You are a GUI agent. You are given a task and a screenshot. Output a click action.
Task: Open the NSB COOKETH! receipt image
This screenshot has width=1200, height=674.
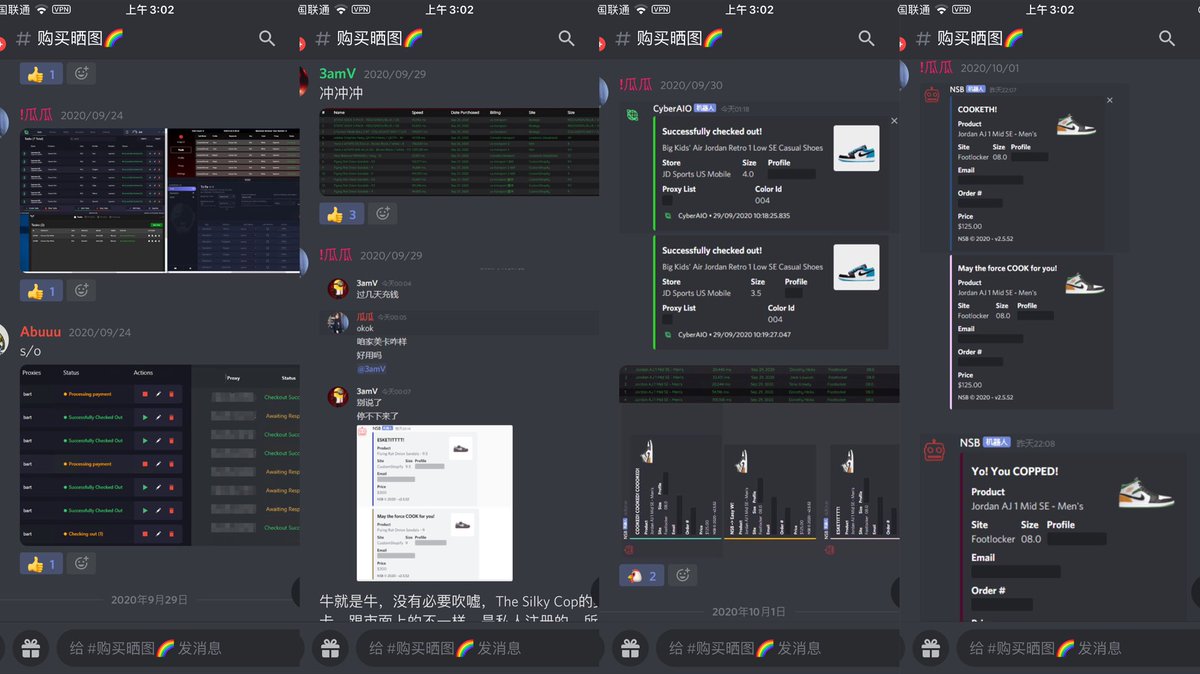pyautogui.click(x=1020, y=248)
